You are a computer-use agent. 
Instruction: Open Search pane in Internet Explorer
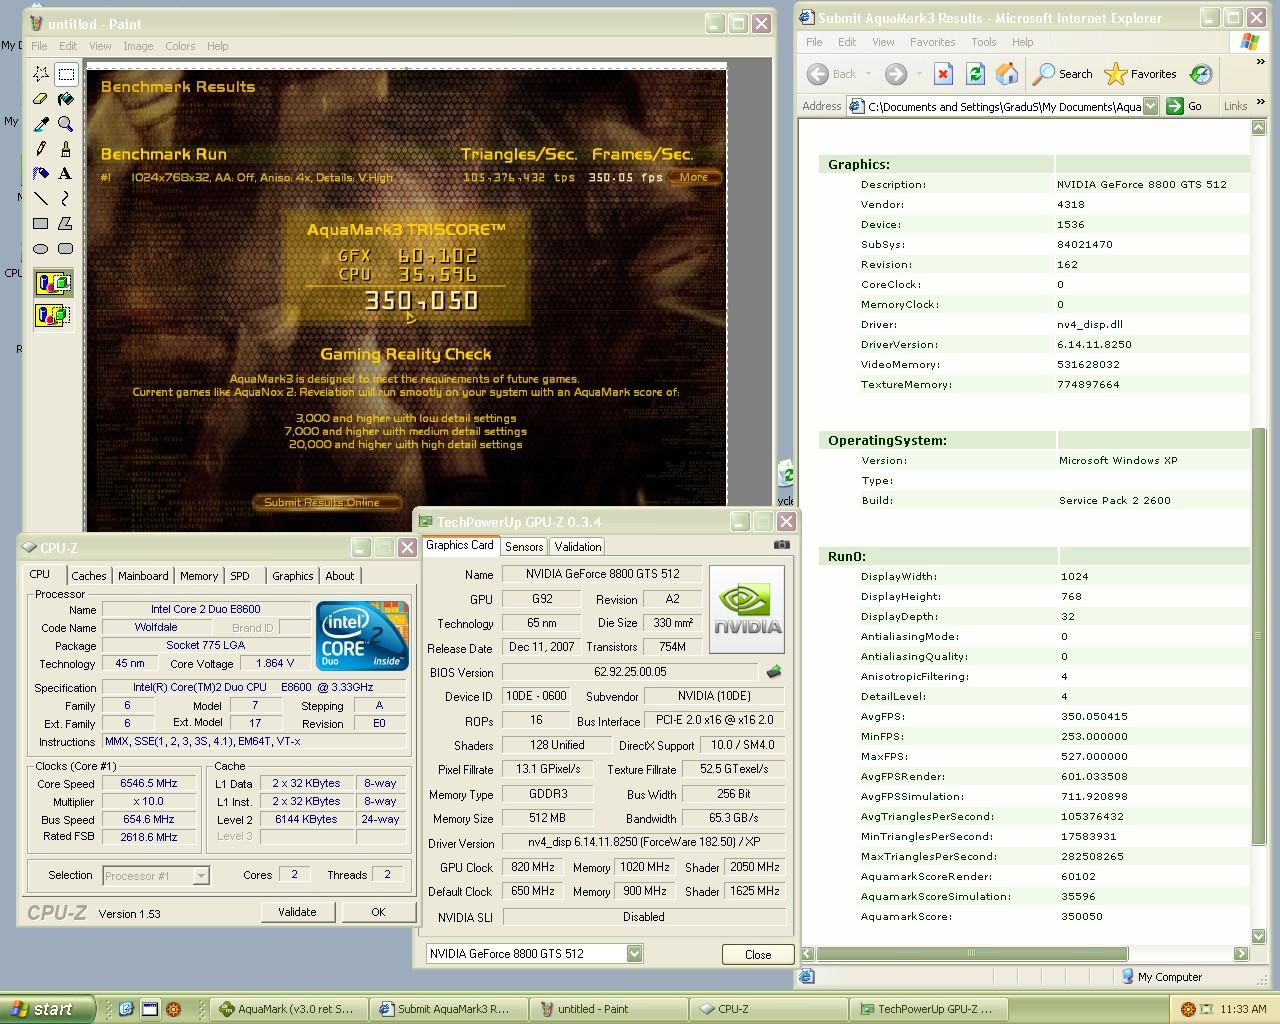[1063, 74]
